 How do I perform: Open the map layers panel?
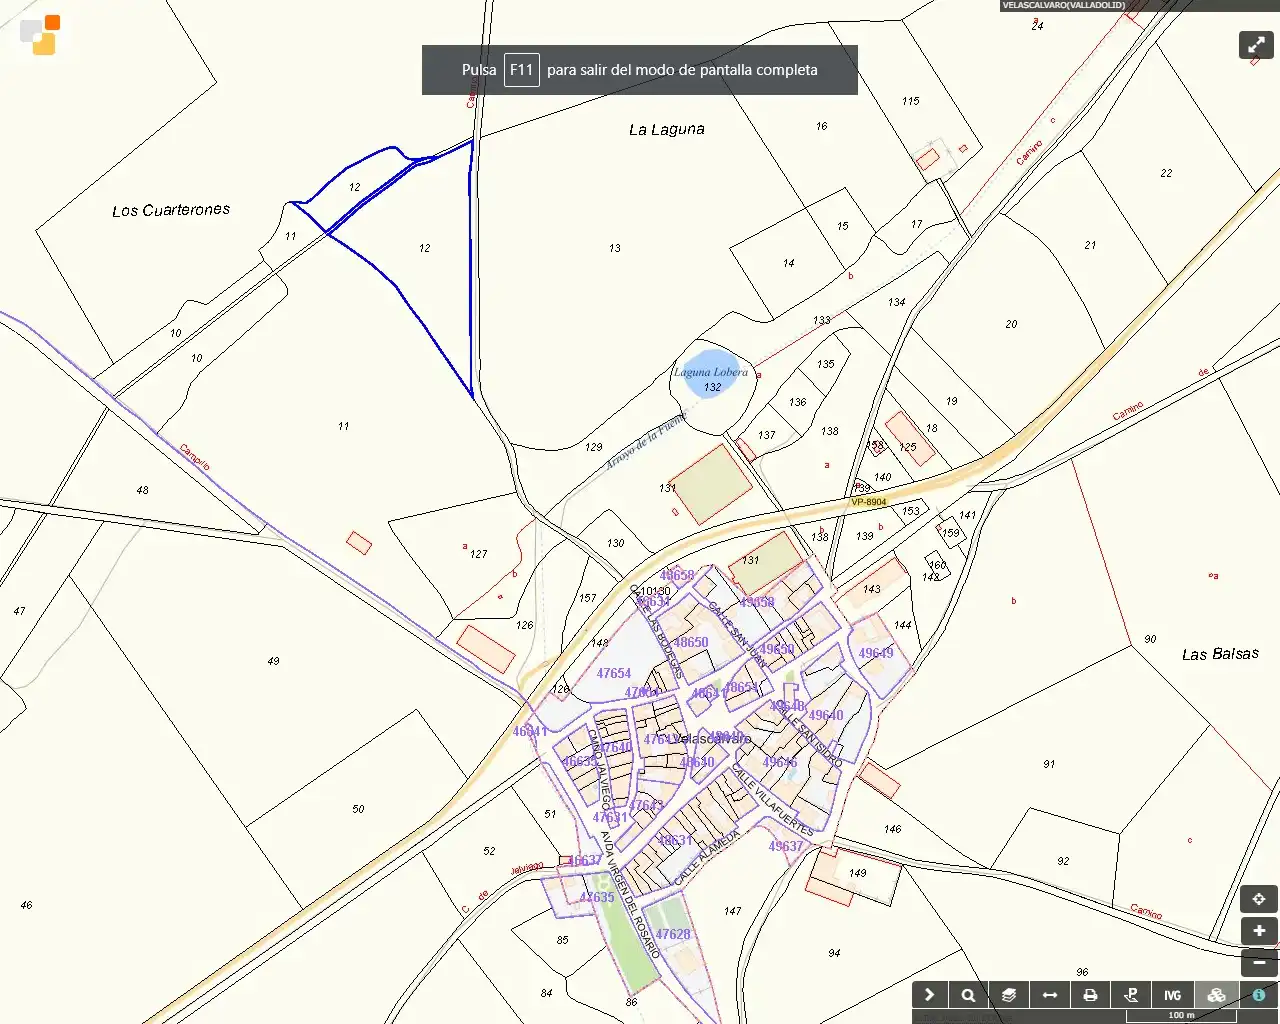click(x=1009, y=995)
